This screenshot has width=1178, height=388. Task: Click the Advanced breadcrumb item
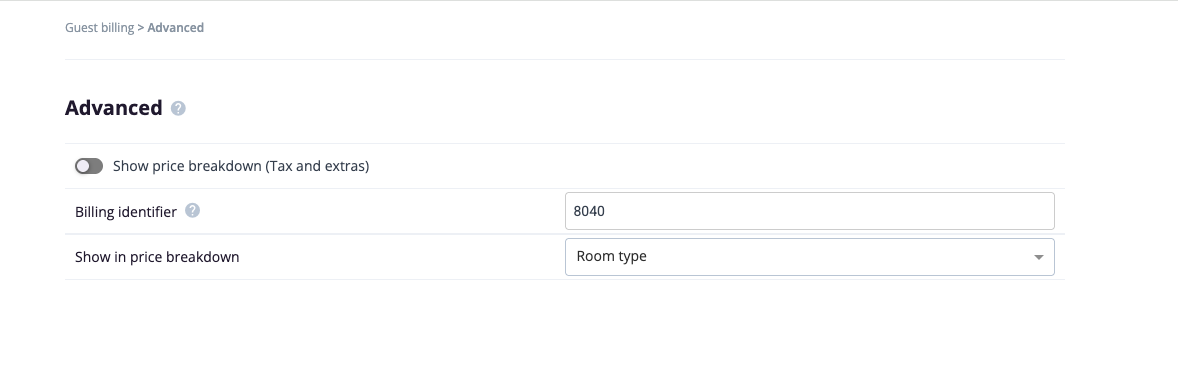(176, 28)
